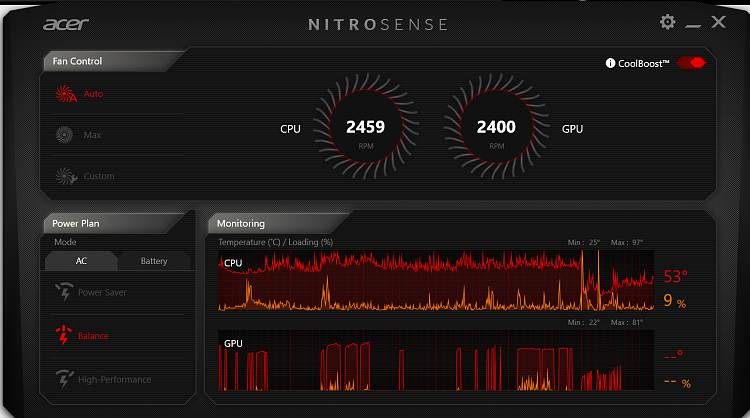
Task: Toggle the CoolBoost switch off
Action: [691, 63]
